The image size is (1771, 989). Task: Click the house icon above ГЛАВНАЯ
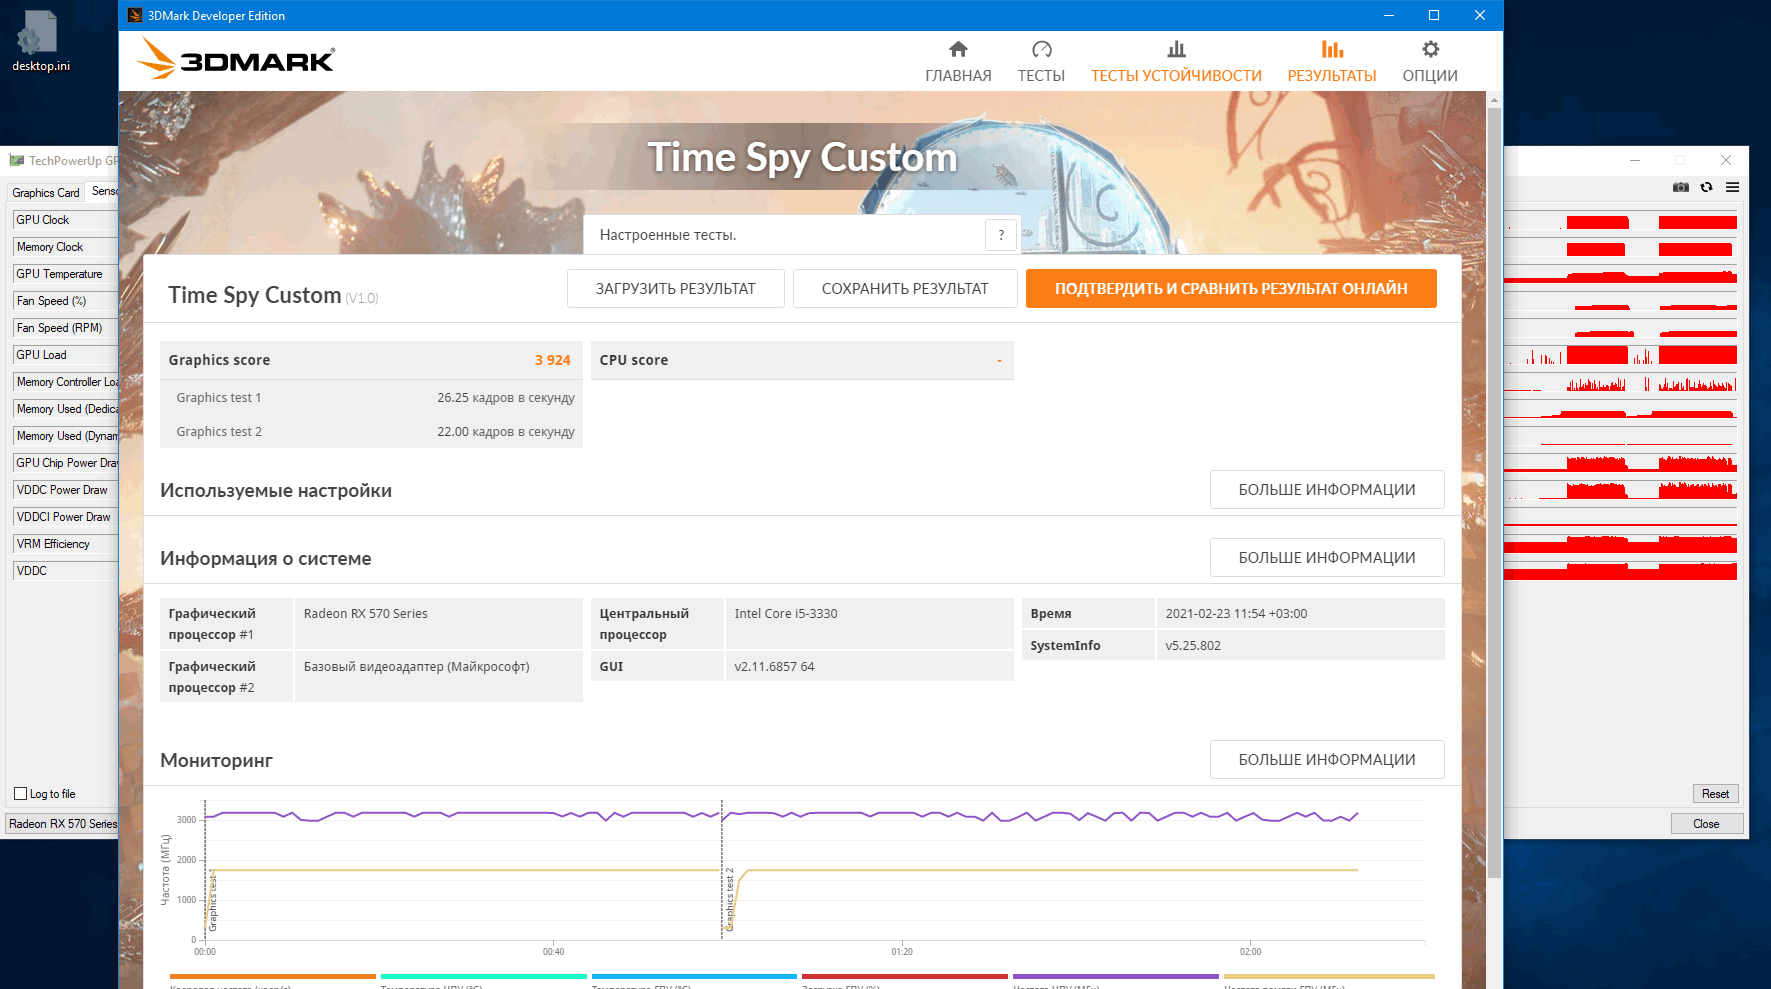pyautogui.click(x=958, y=49)
